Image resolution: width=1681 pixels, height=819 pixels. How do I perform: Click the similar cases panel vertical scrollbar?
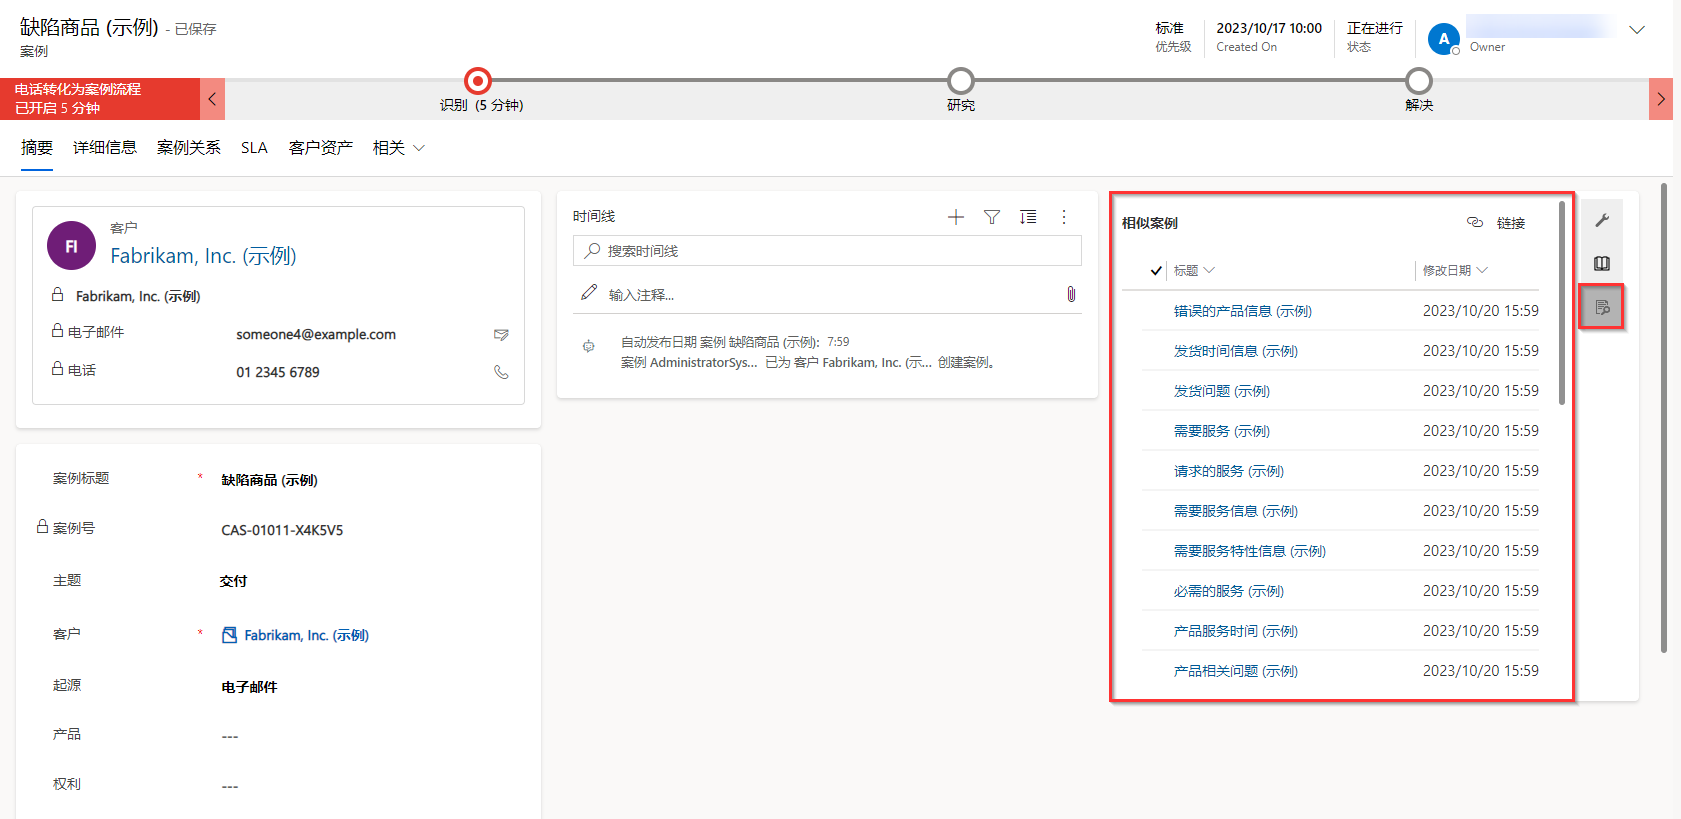point(1562,304)
